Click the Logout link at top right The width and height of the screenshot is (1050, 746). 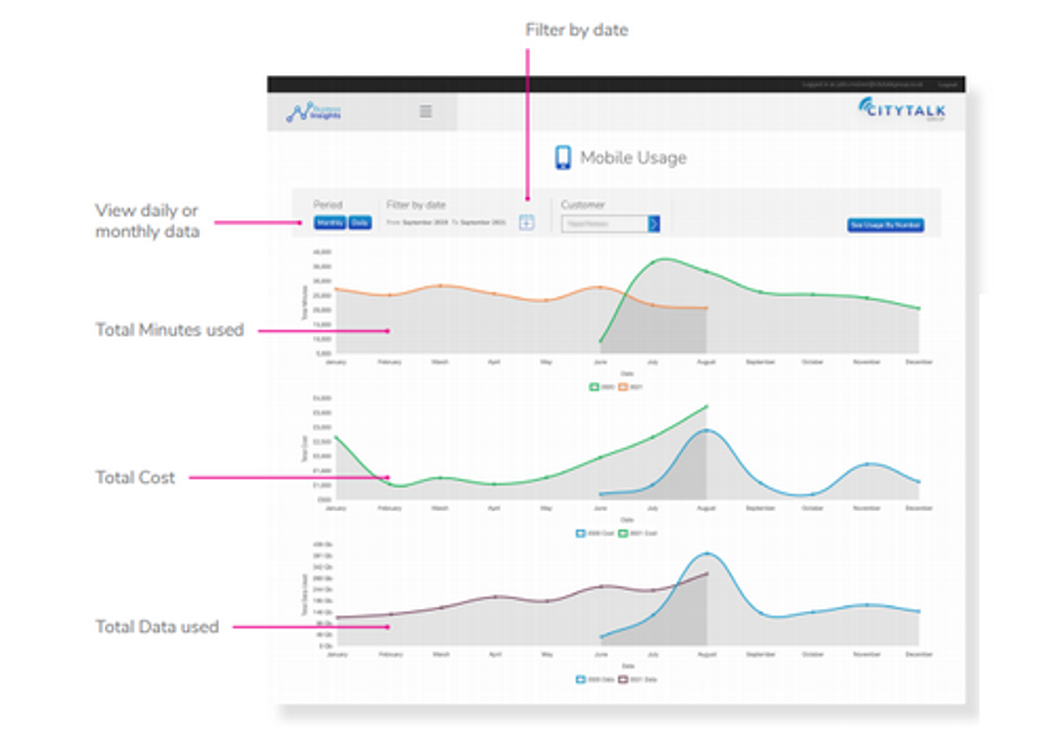click(947, 84)
